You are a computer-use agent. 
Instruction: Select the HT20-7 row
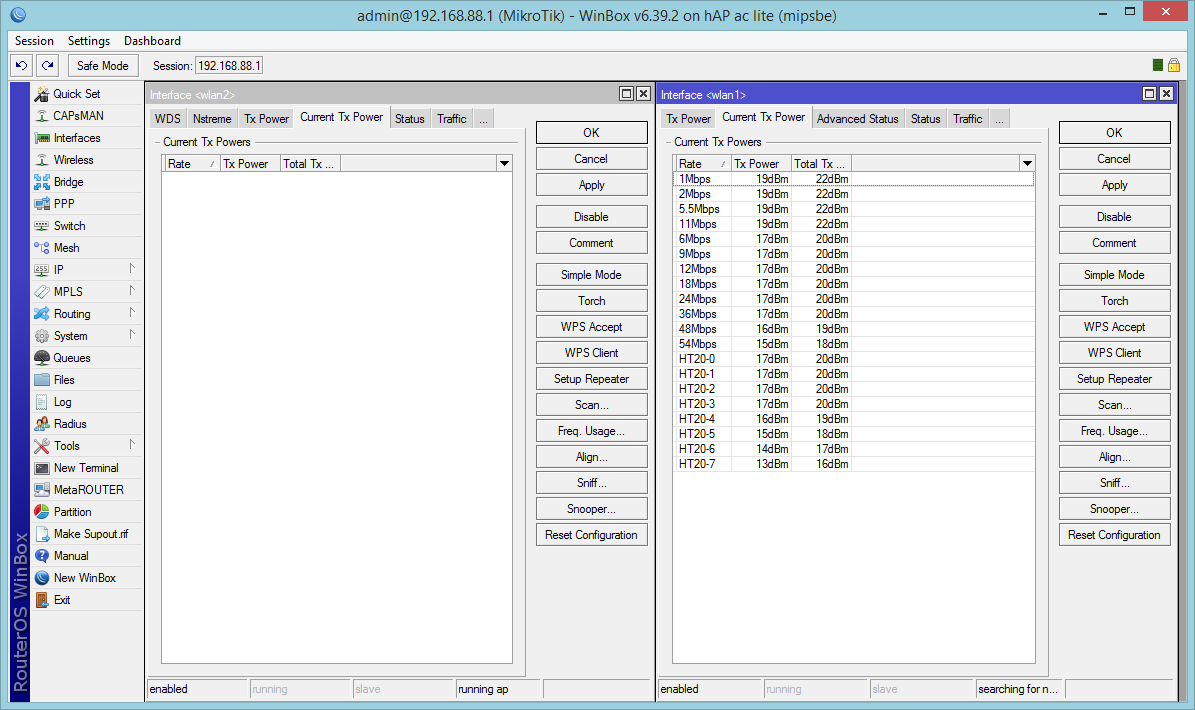[x=854, y=464]
